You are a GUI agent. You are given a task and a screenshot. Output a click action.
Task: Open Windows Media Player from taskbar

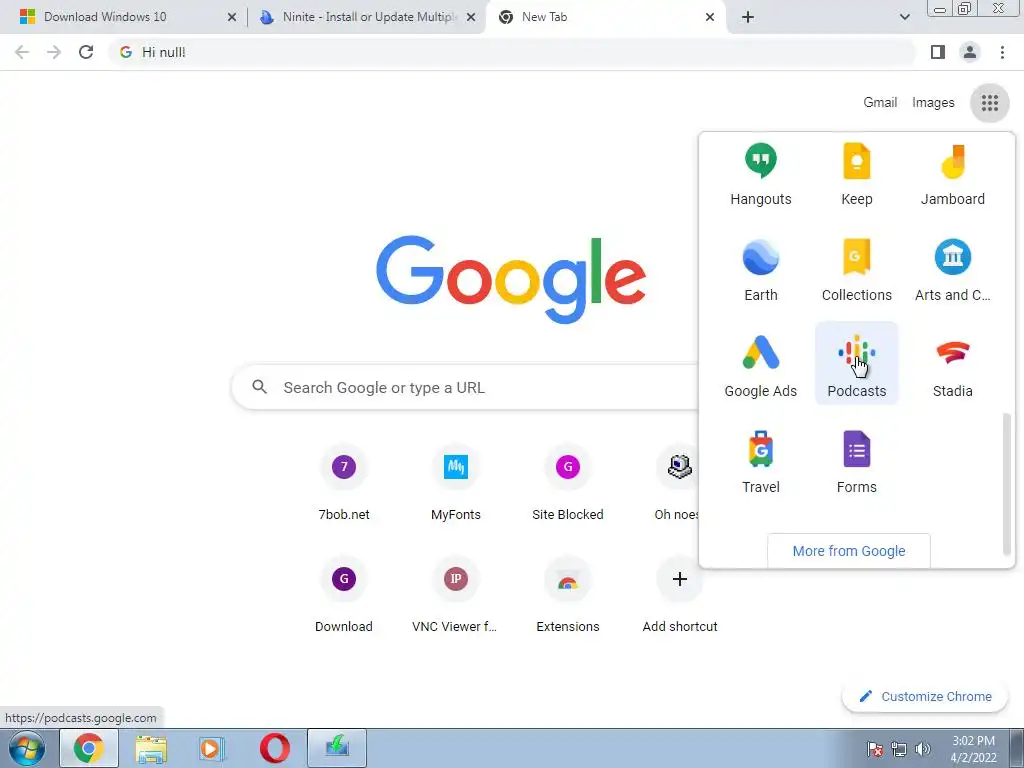tap(212, 748)
